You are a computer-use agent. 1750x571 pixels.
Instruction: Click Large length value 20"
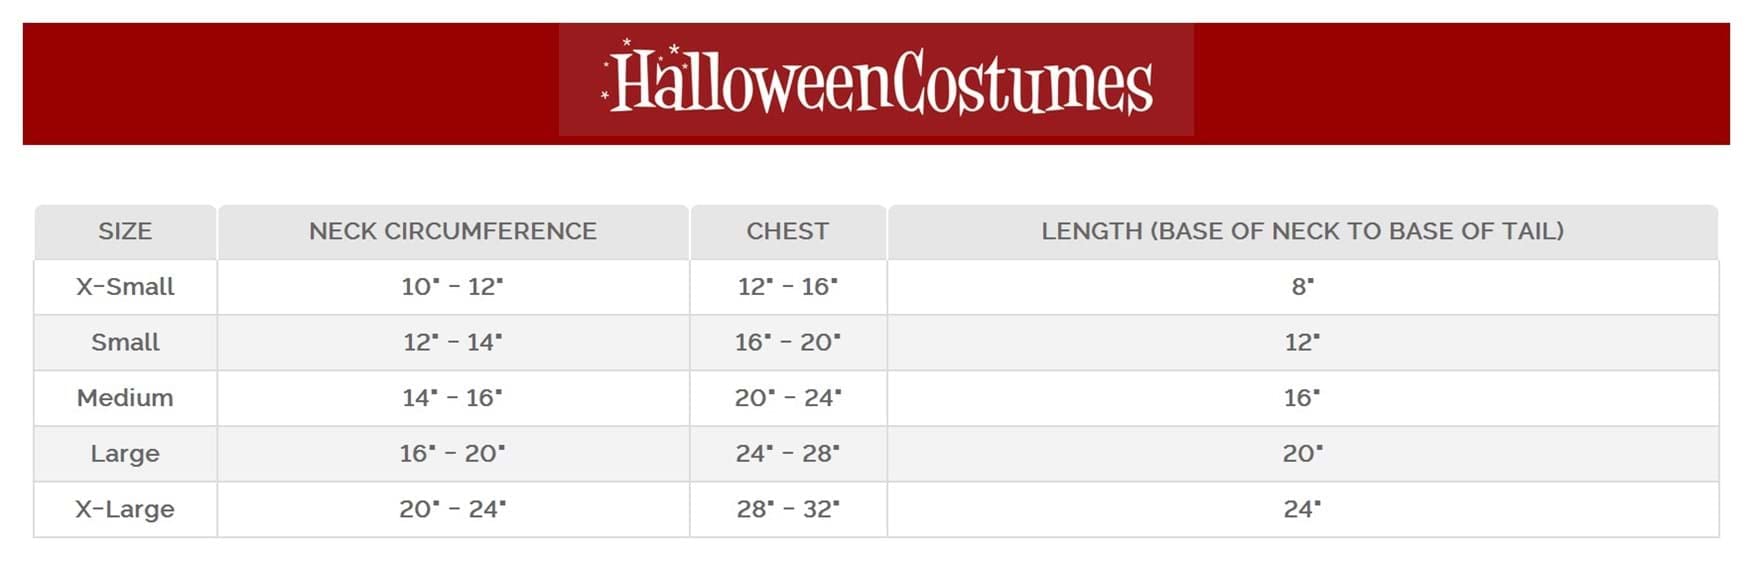tap(1302, 454)
